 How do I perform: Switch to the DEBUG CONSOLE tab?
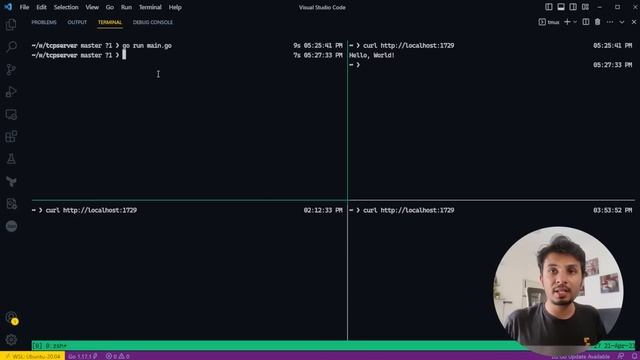153,22
